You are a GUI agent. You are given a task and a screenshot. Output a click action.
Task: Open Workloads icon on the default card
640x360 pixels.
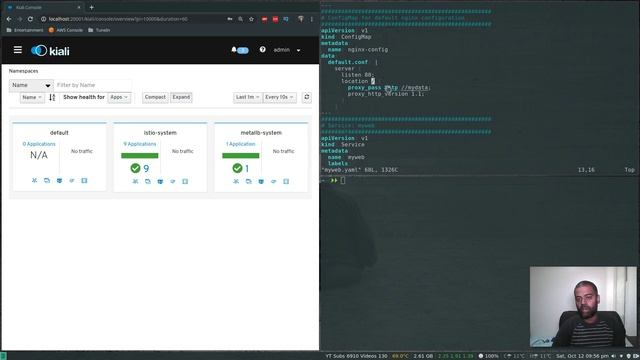coord(60,180)
